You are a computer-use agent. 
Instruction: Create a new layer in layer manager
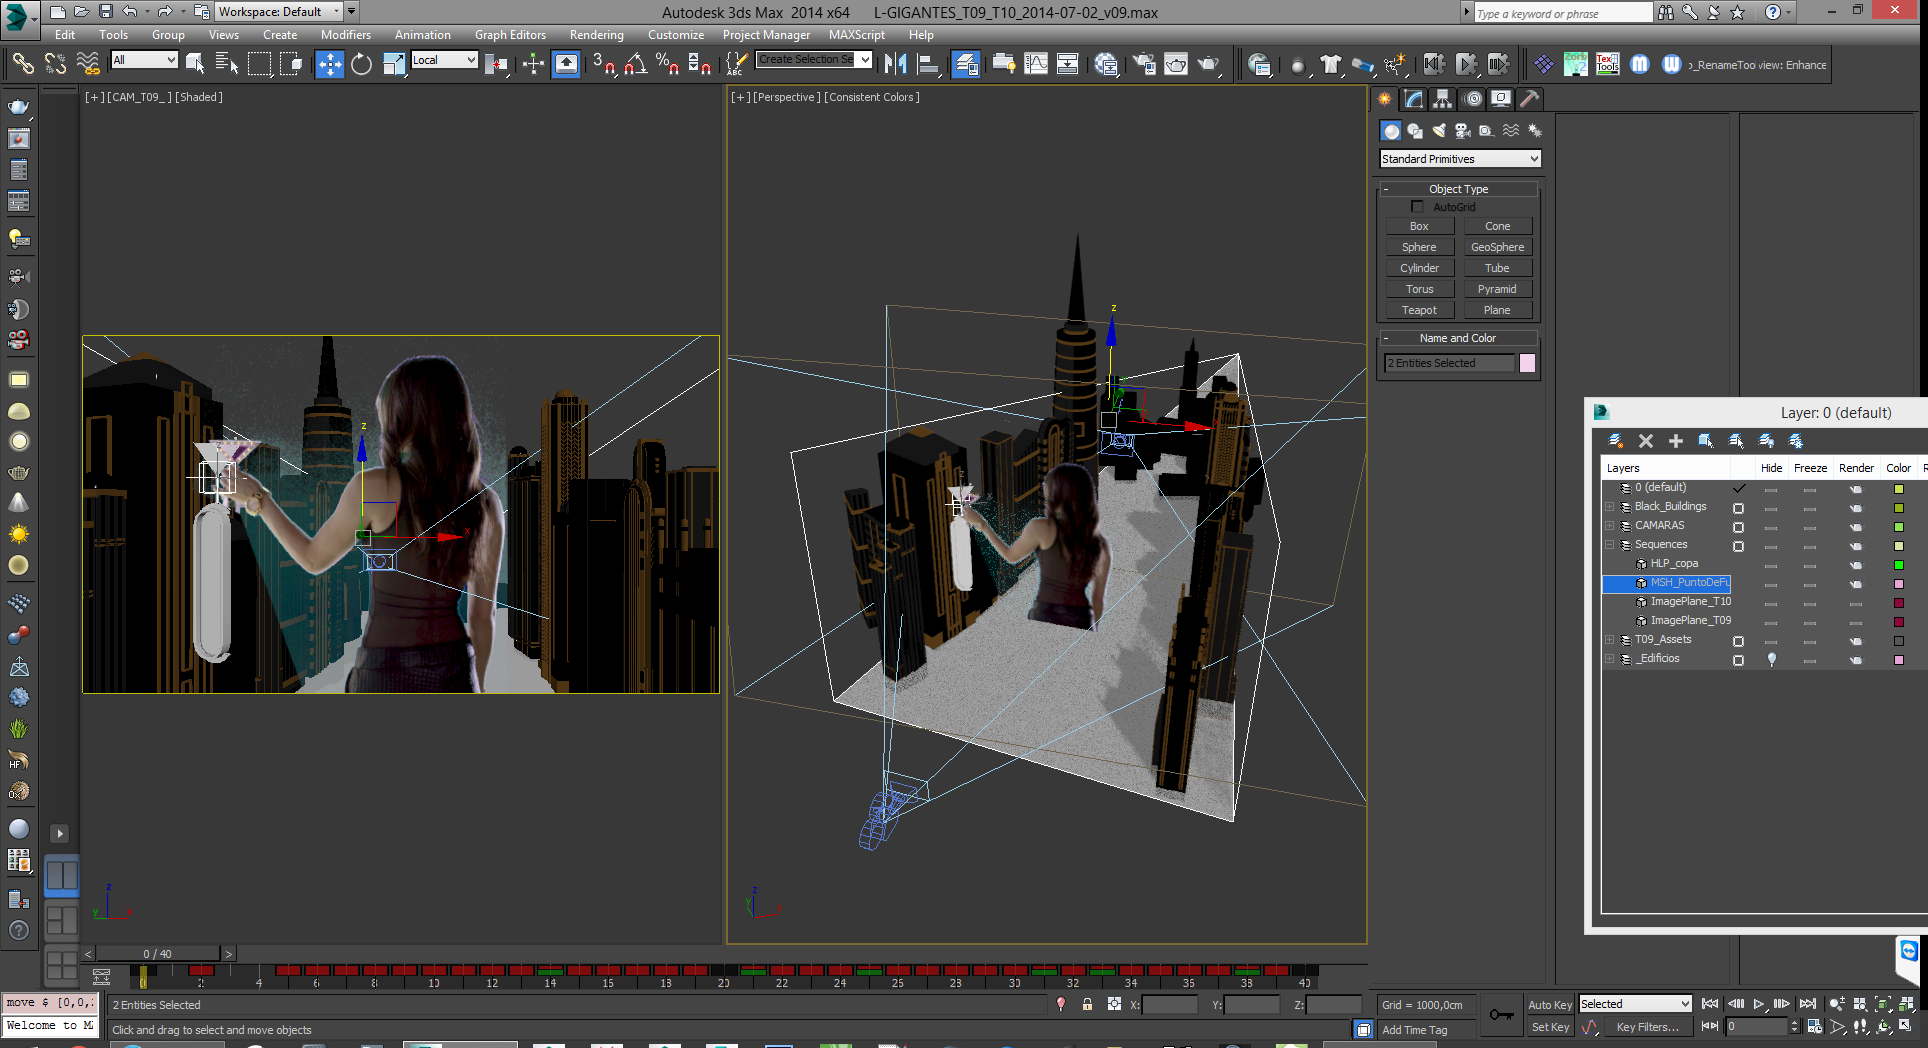click(1615, 441)
